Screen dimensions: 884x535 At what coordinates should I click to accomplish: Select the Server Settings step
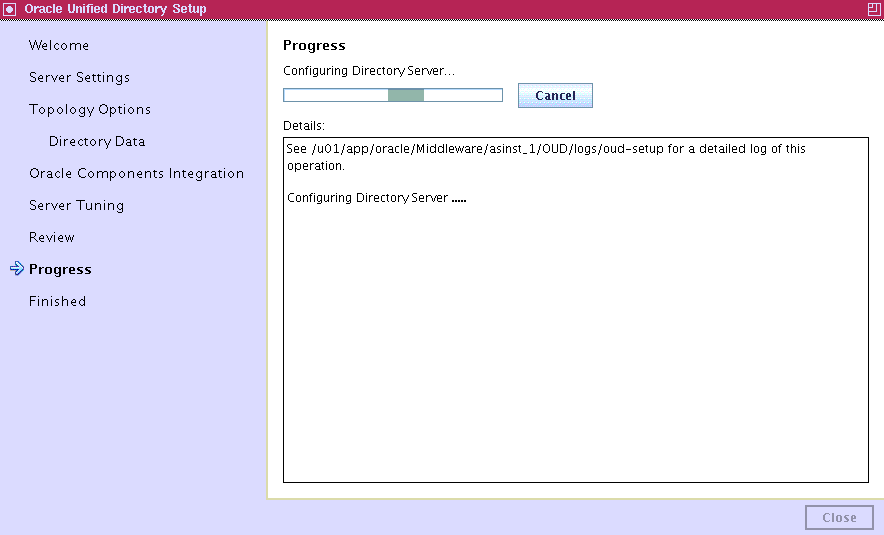coord(79,77)
